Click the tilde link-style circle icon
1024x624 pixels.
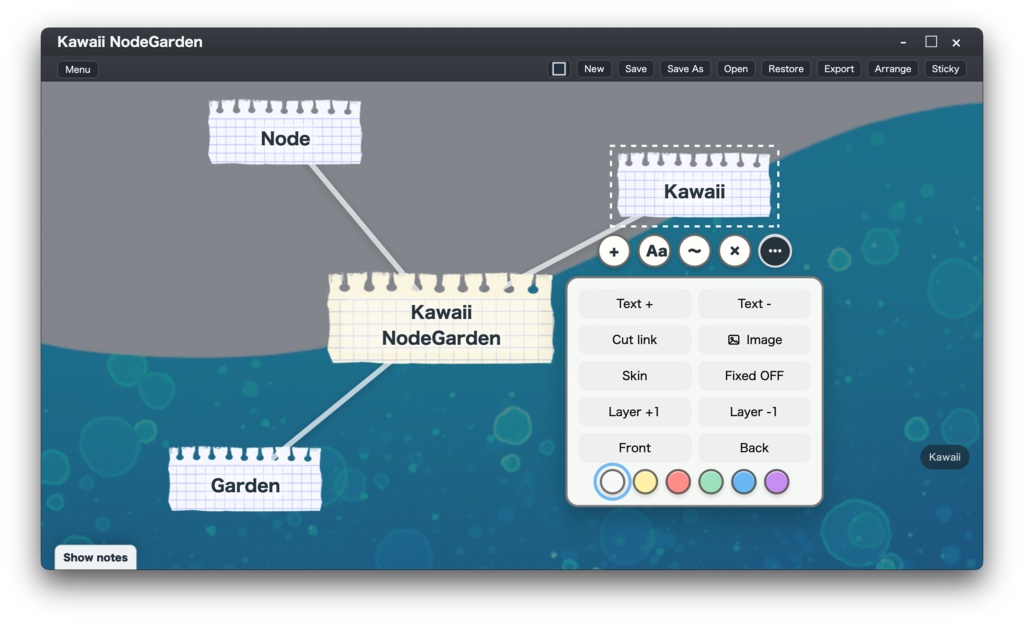pyautogui.click(x=694, y=251)
